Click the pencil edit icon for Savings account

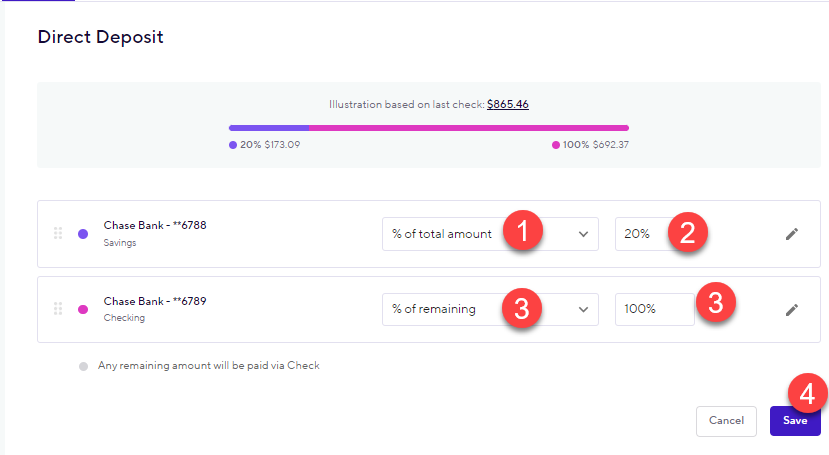(x=791, y=234)
